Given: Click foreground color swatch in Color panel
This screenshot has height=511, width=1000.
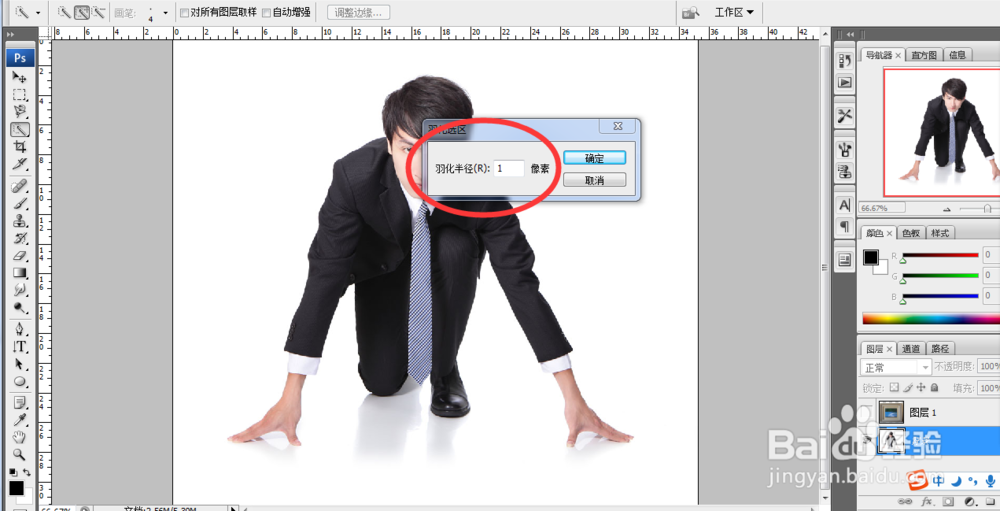Looking at the screenshot, I should coord(871,257).
